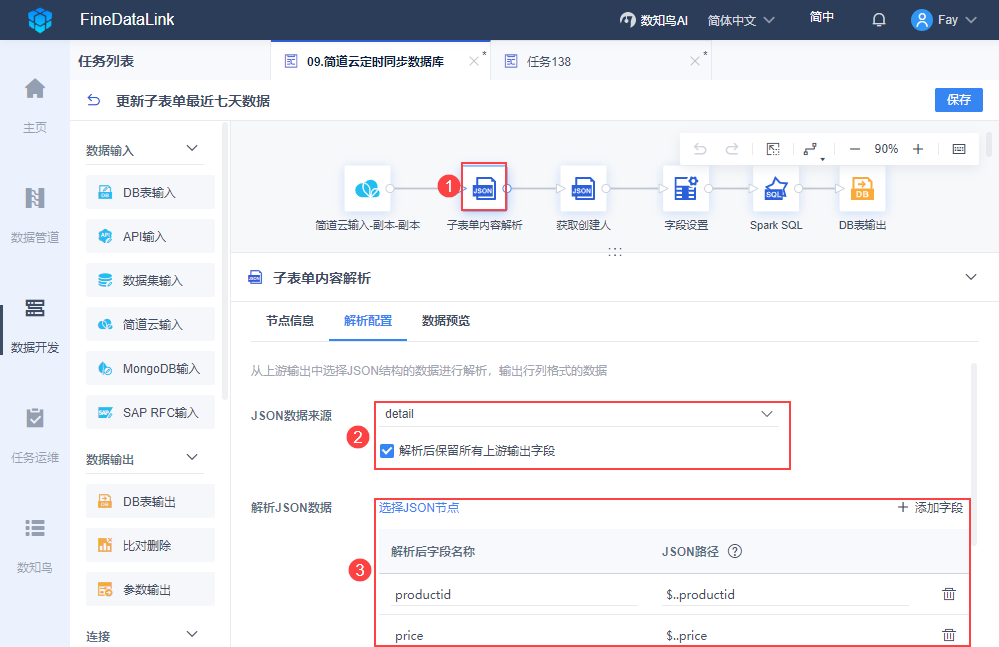Switch to the 任务138 tab
Viewport: 999px width, 647px height.
[x=549, y=61]
